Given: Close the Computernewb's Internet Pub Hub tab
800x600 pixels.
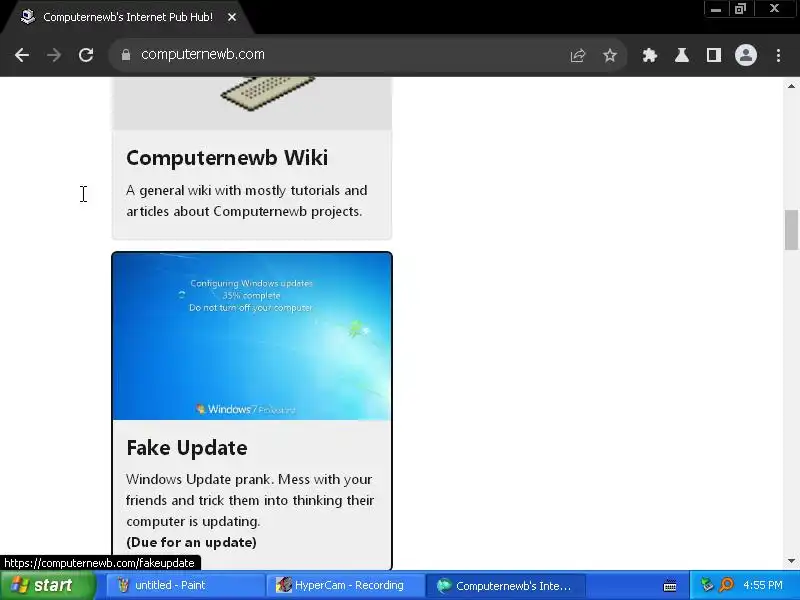Looking at the screenshot, I should tap(232, 17).
